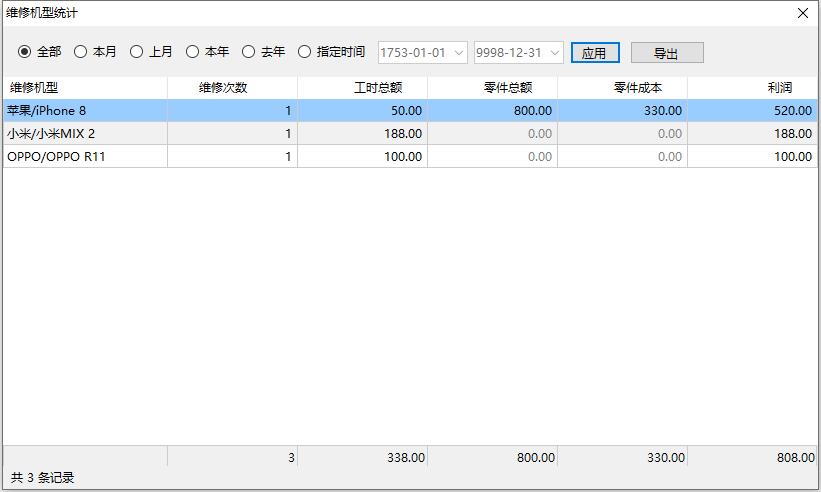Click the 利润 column header

click(x=752, y=87)
